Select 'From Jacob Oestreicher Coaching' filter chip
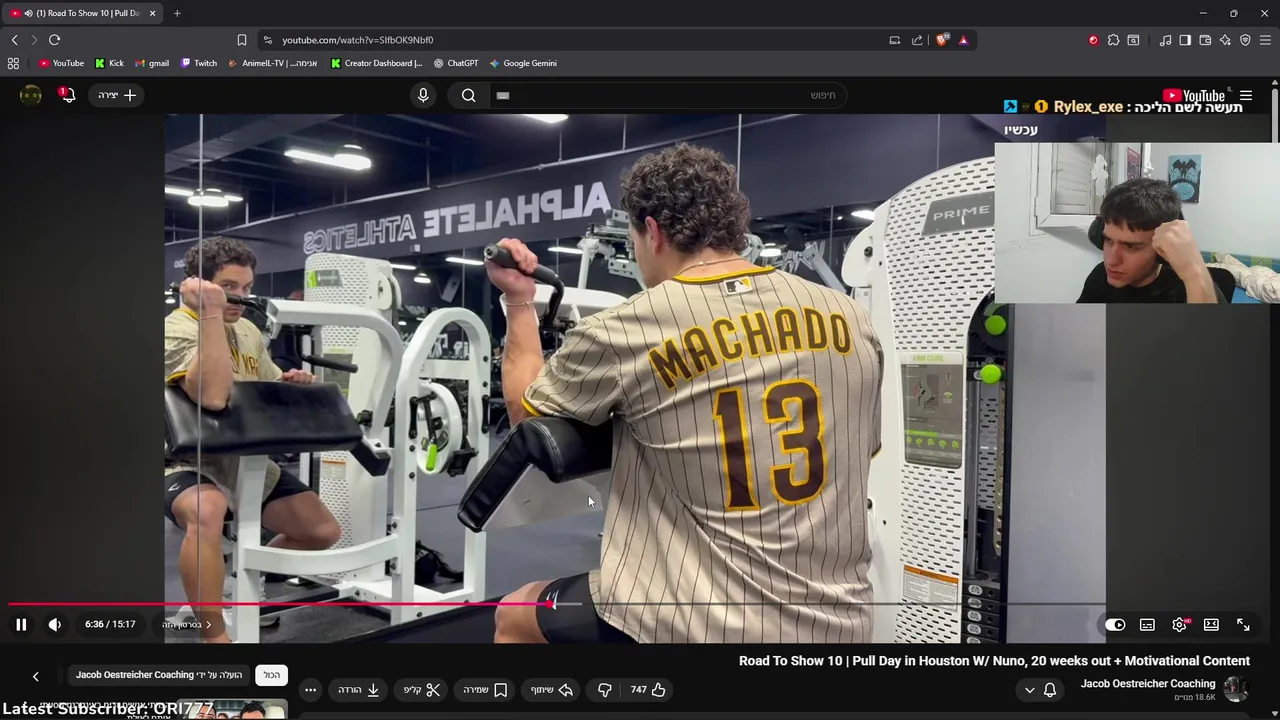Viewport: 1280px width, 720px height. point(159,675)
